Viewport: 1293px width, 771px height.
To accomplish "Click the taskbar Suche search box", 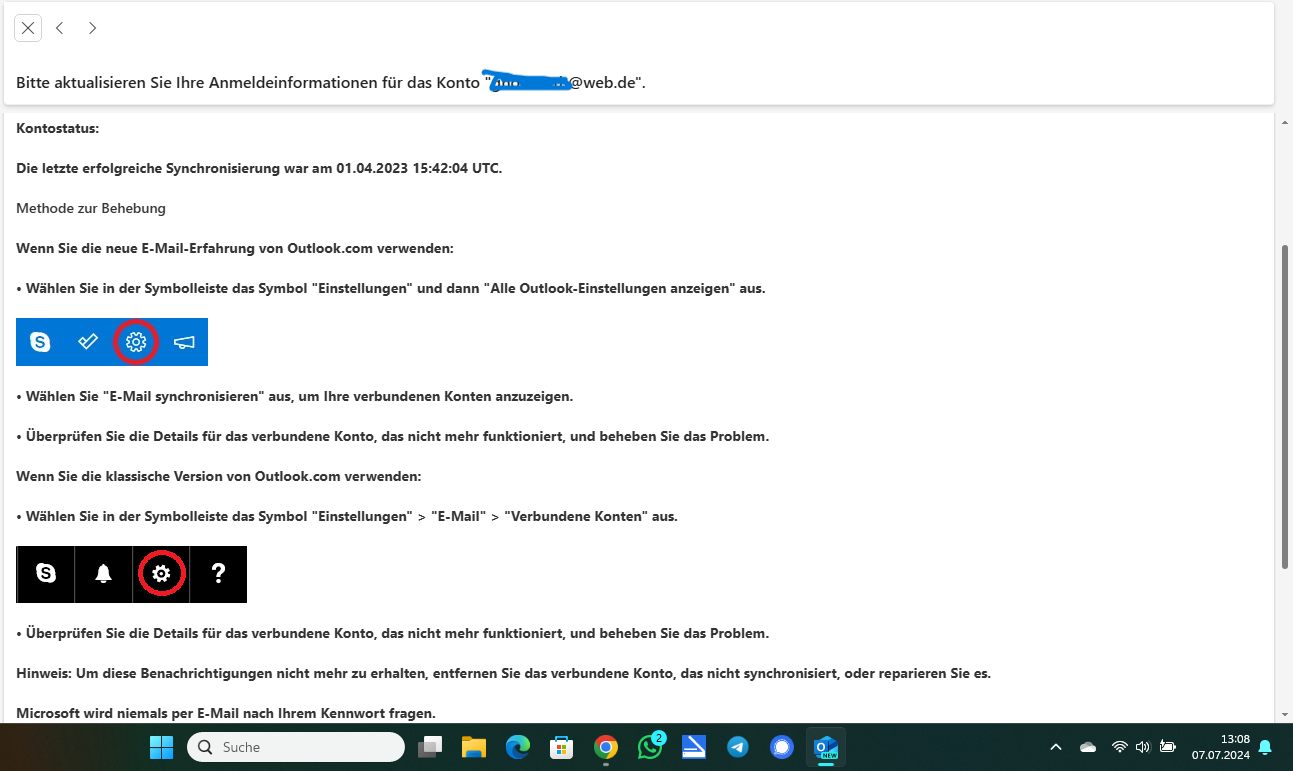I will (296, 747).
